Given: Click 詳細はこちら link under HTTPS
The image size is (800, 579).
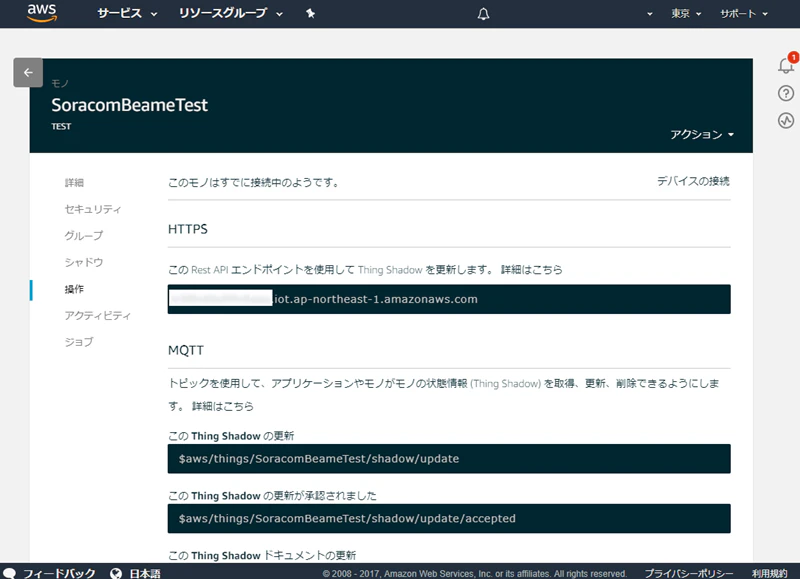Looking at the screenshot, I should pos(531,269).
